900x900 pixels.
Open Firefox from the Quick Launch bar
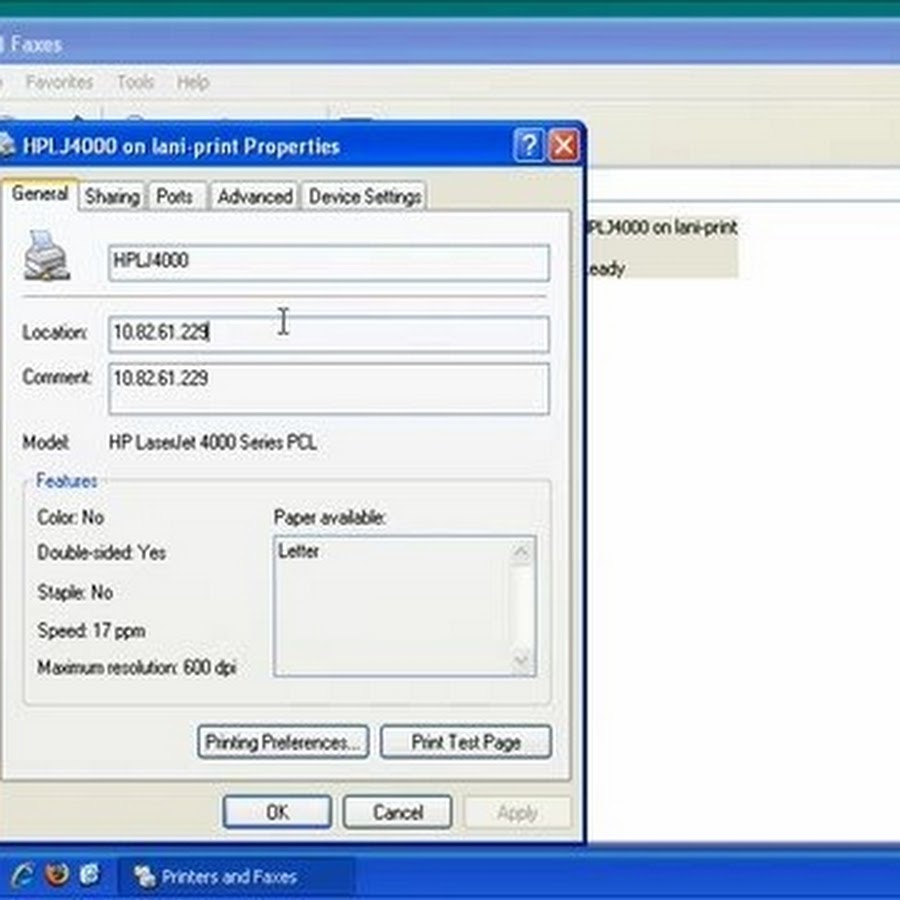click(x=56, y=875)
